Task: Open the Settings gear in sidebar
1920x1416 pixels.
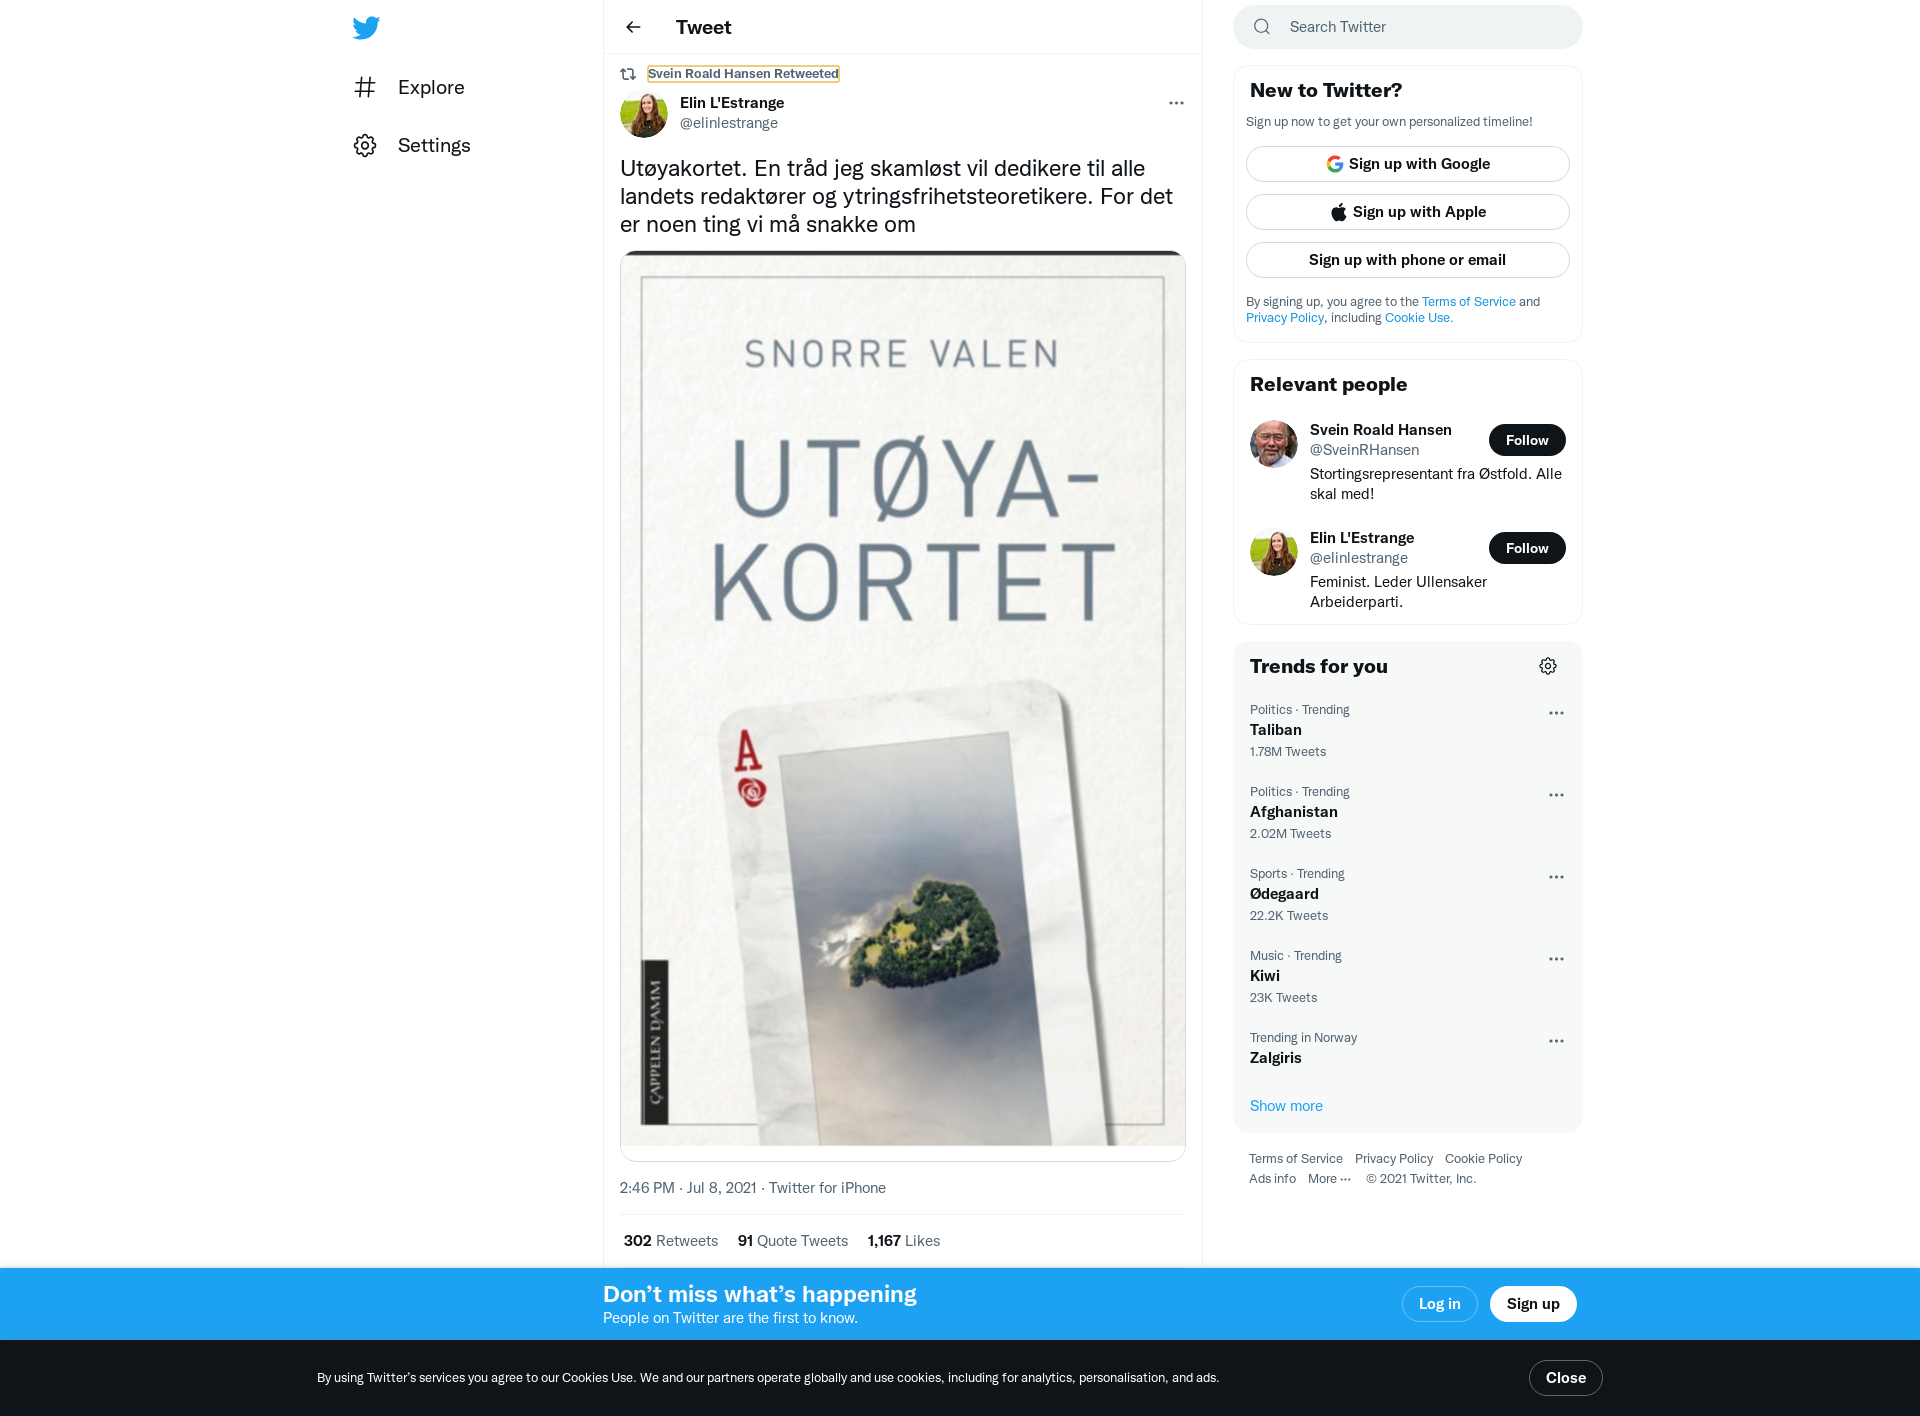Action: (x=365, y=145)
